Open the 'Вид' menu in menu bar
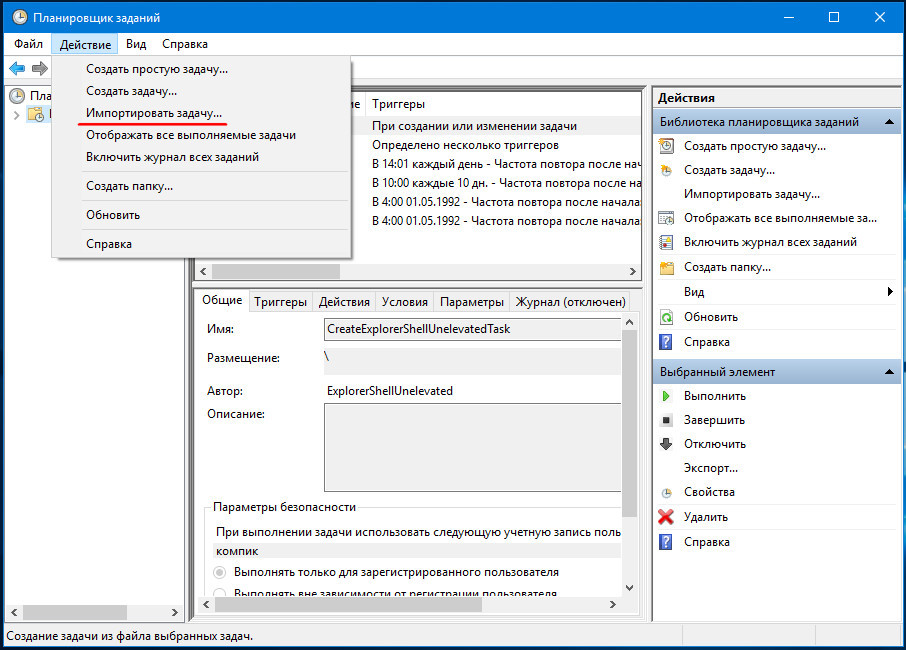 [136, 44]
